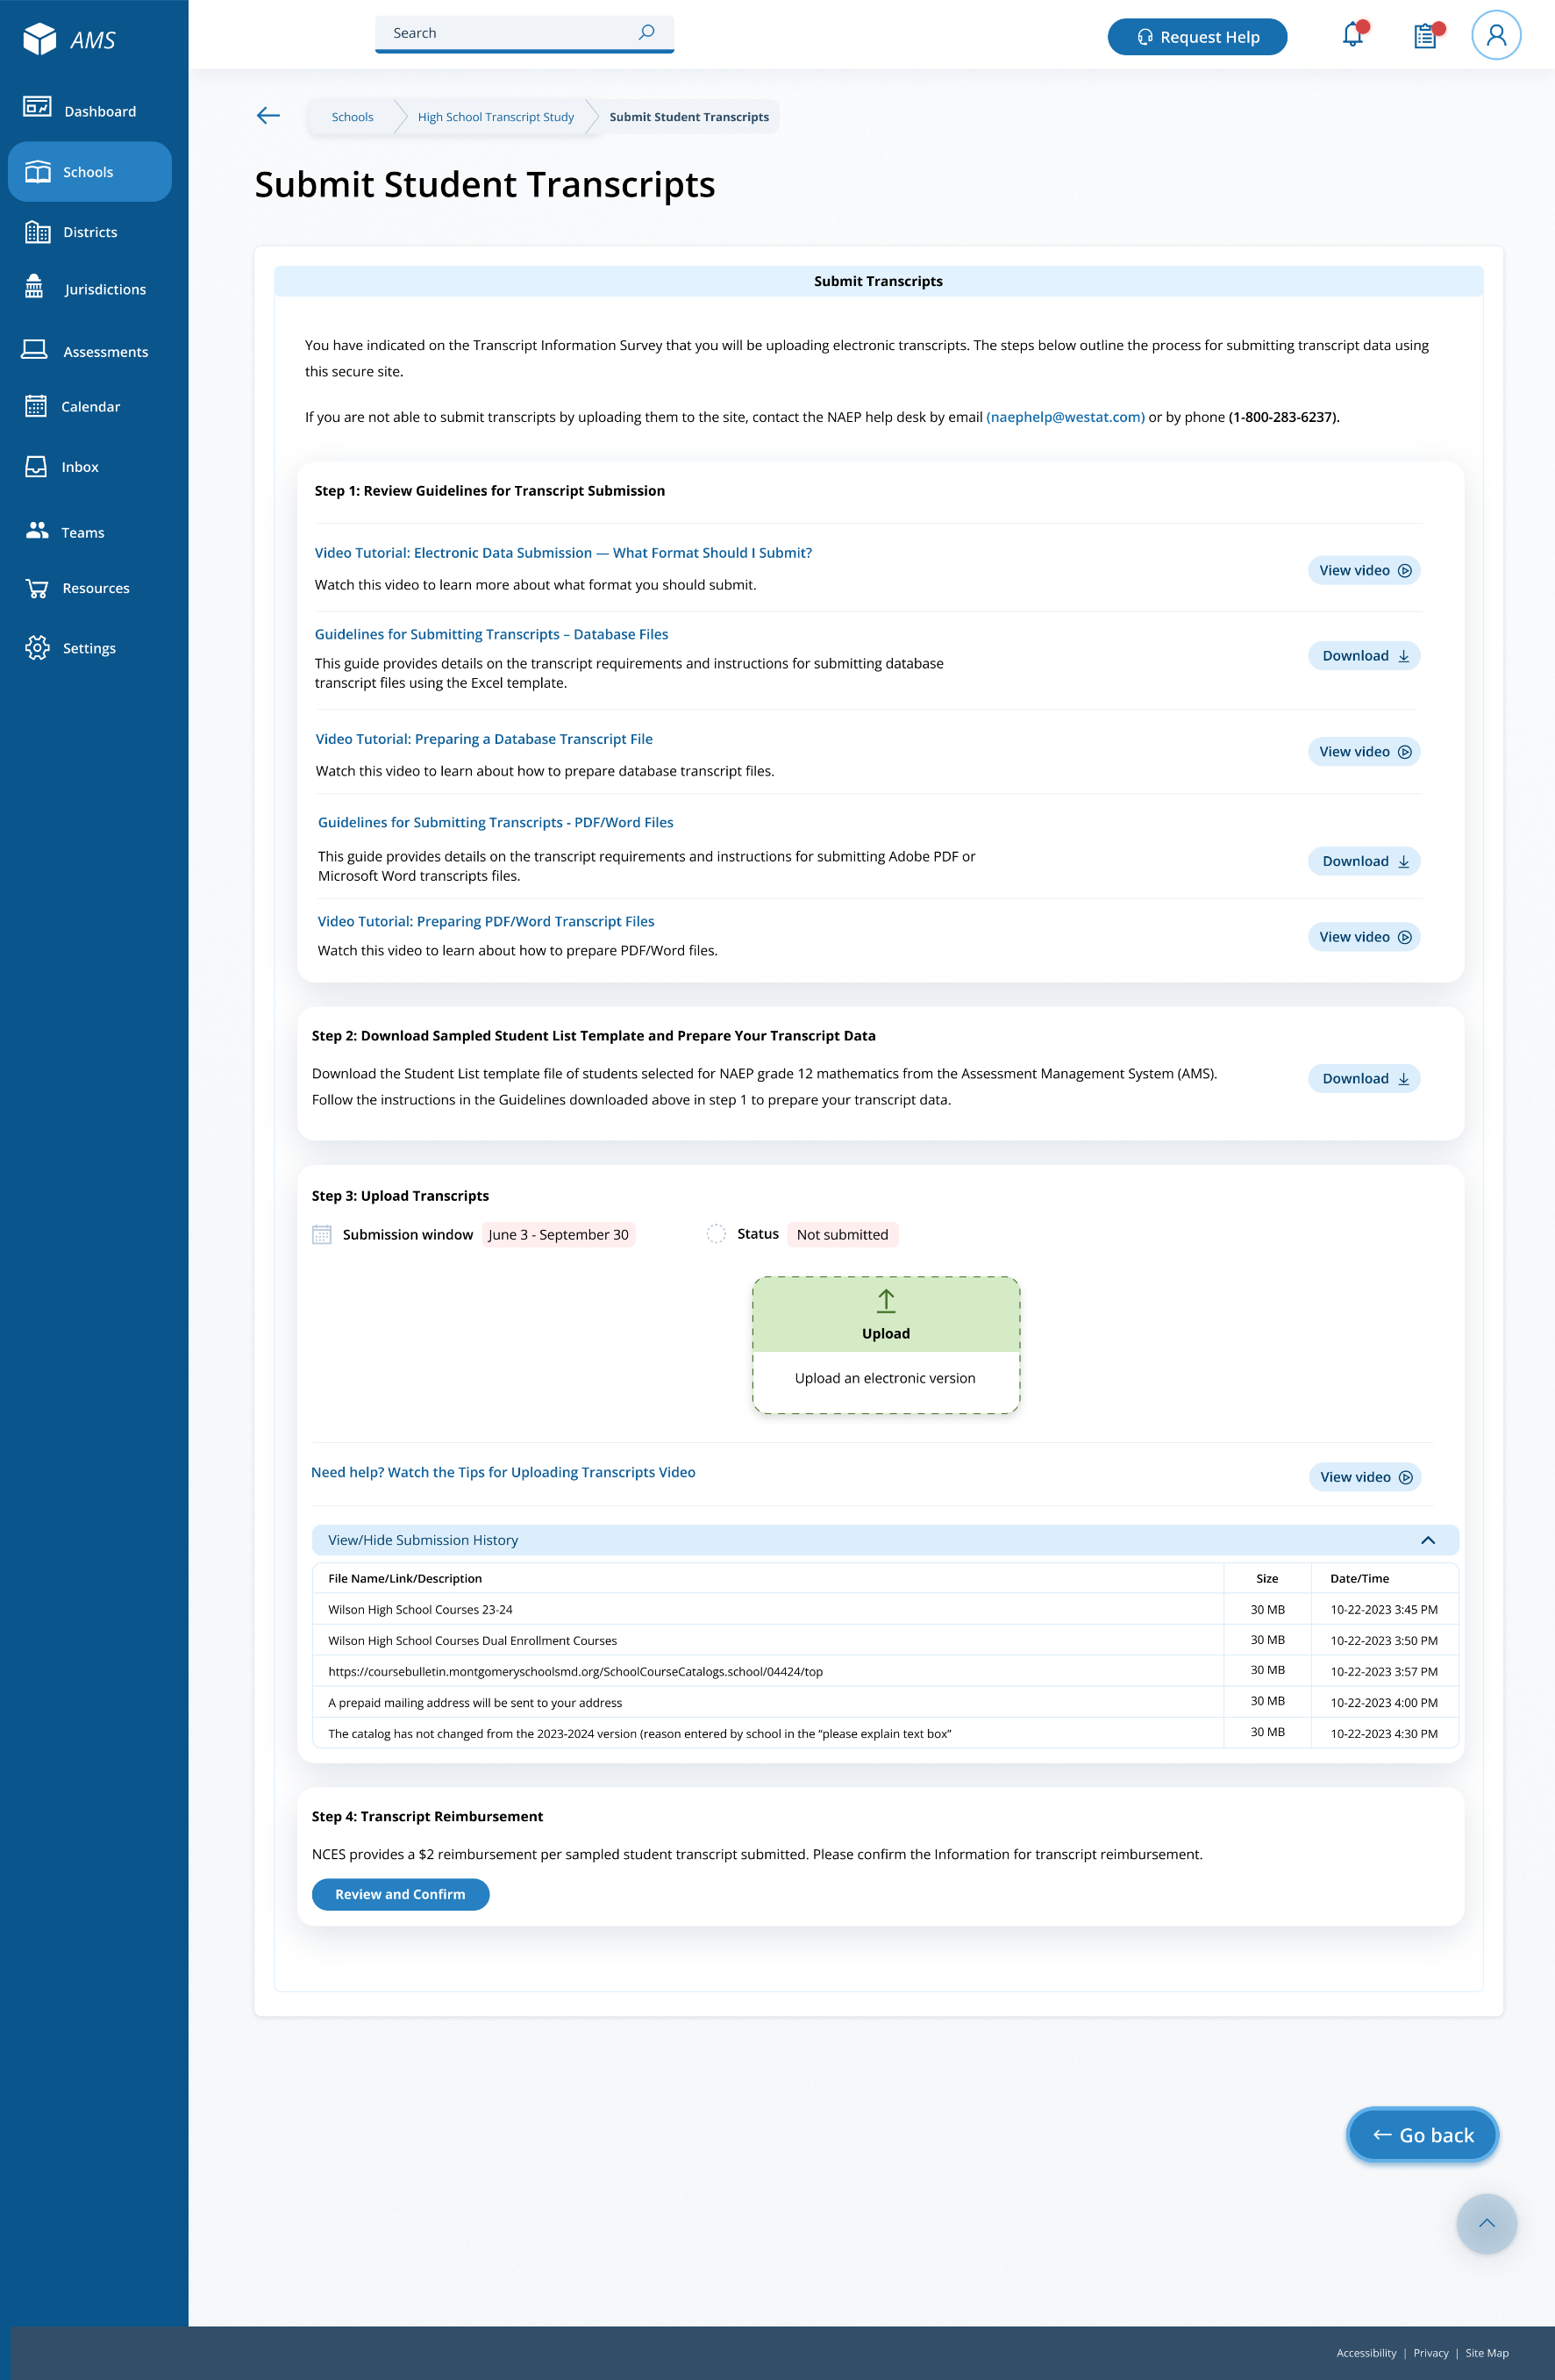Open Jurisdictions sidebar item

tap(86, 289)
